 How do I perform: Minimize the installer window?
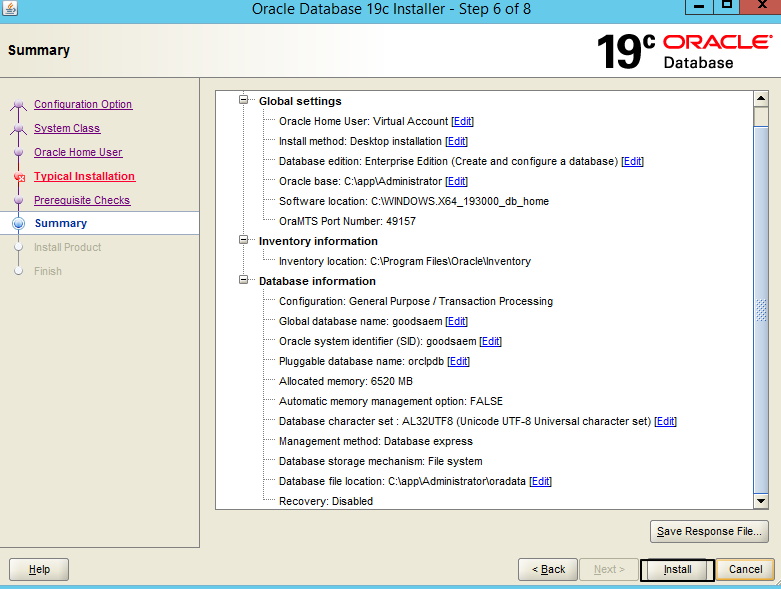pyautogui.click(x=699, y=6)
